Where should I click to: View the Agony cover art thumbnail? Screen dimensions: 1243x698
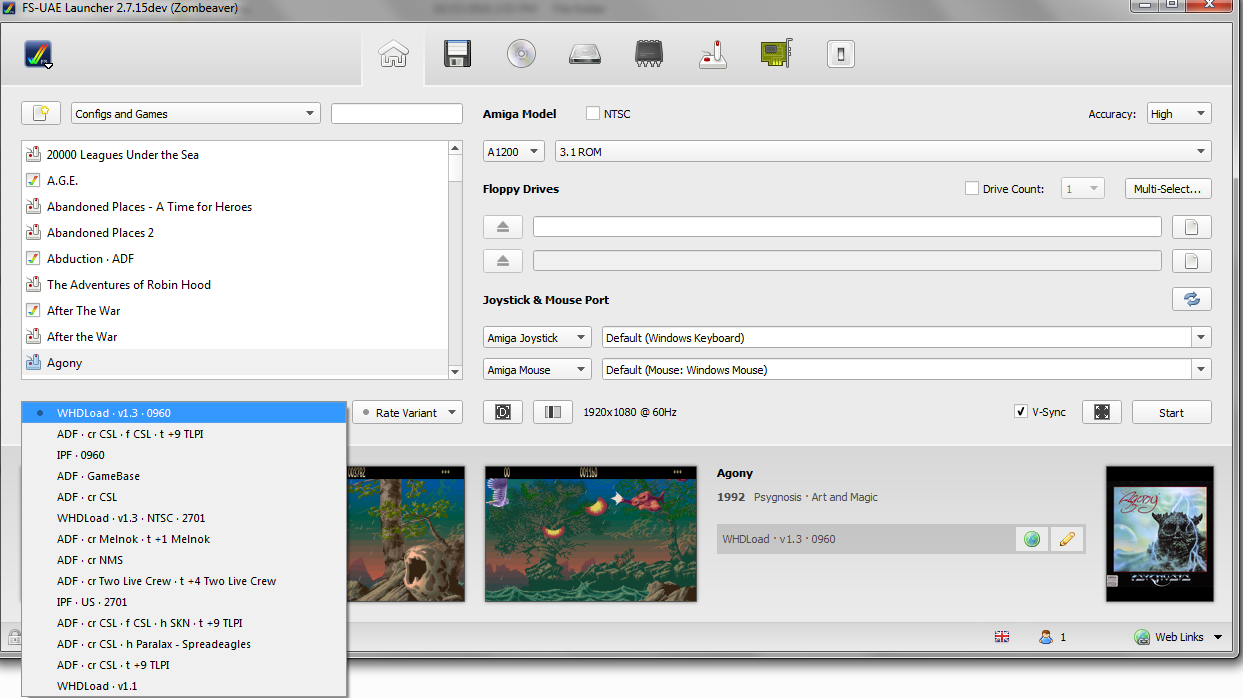coord(1159,534)
